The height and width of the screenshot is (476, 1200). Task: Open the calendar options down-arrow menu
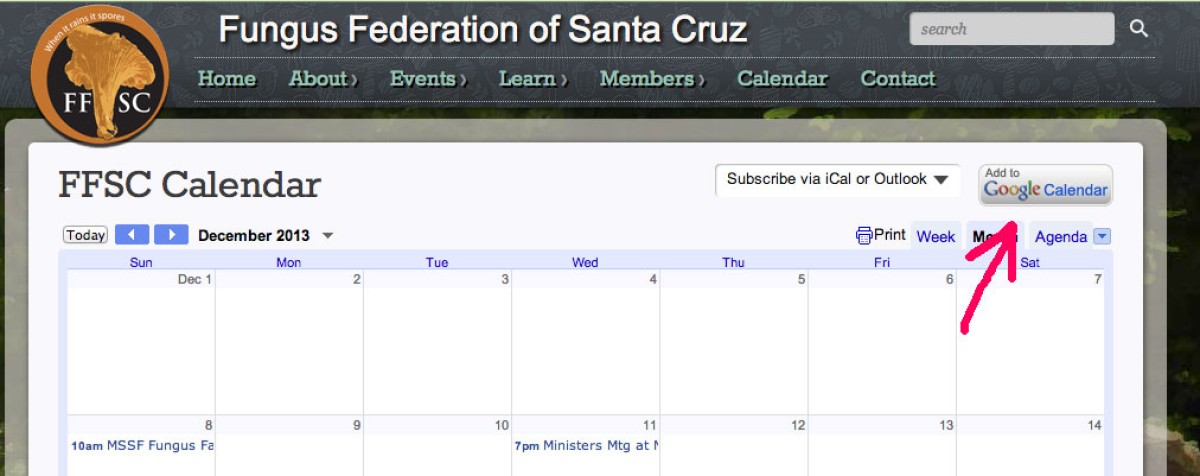pyautogui.click(x=1102, y=237)
